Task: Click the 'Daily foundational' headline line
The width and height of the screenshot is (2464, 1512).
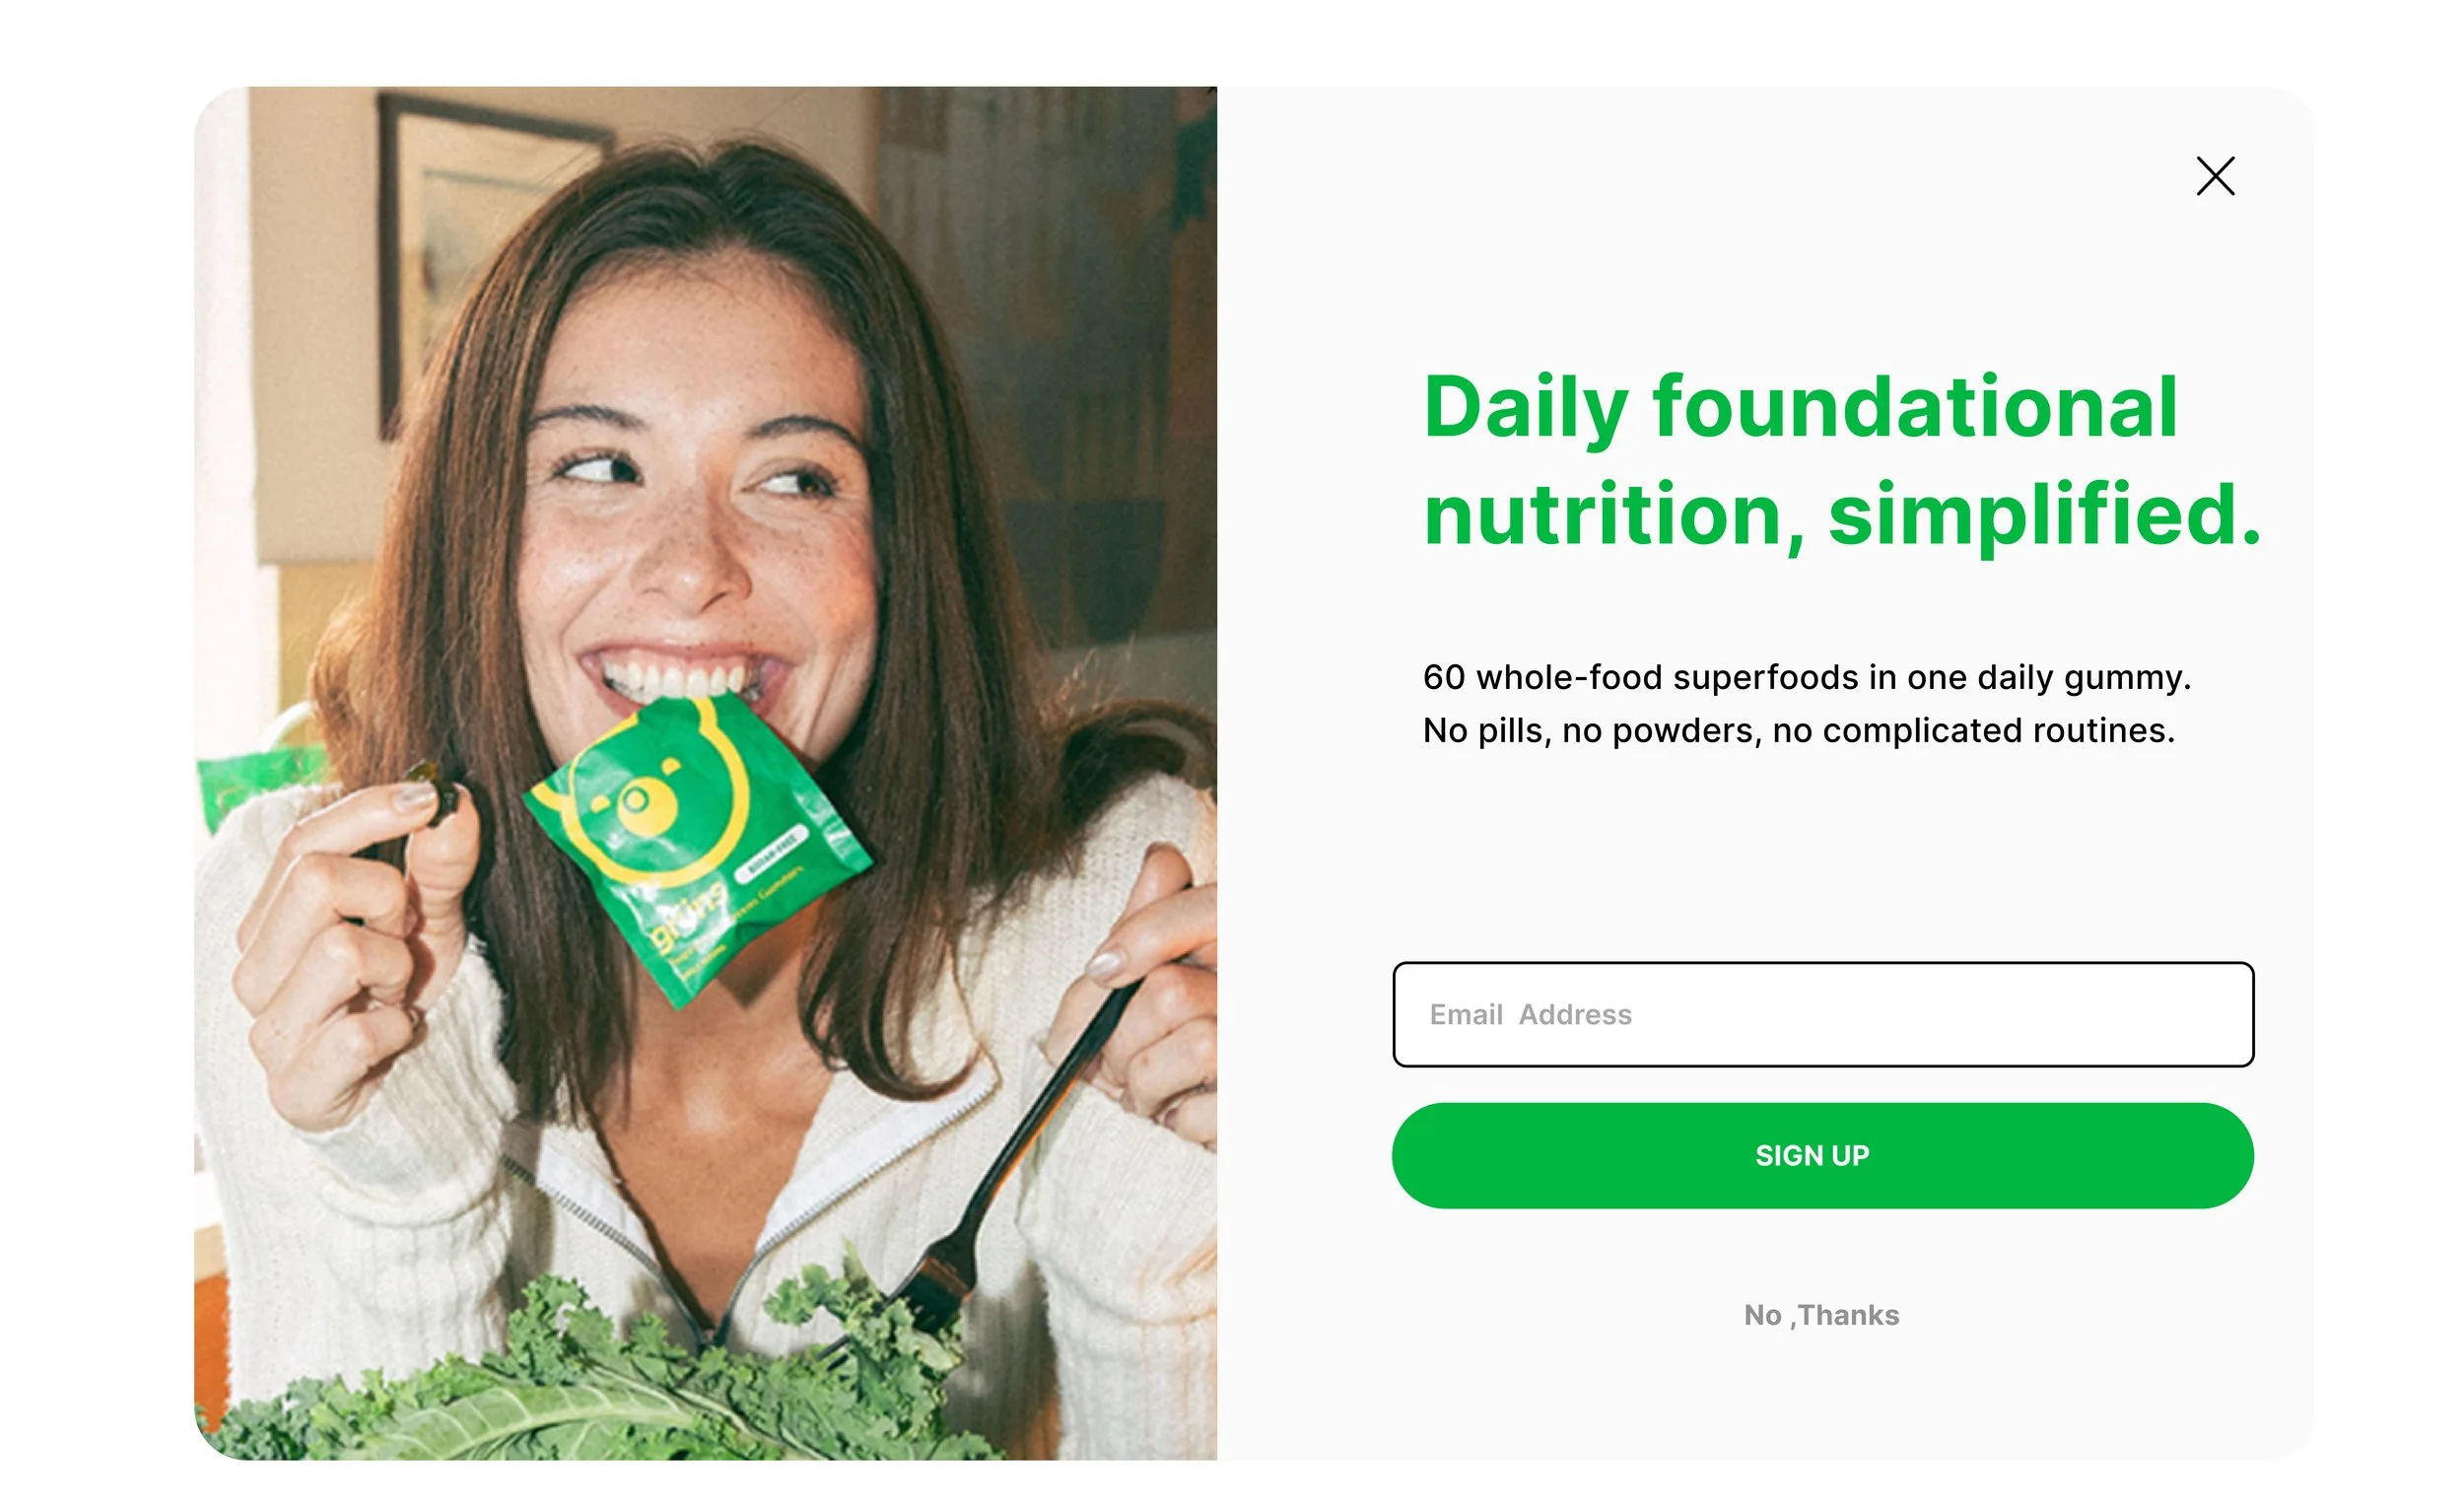Action: pos(1800,410)
